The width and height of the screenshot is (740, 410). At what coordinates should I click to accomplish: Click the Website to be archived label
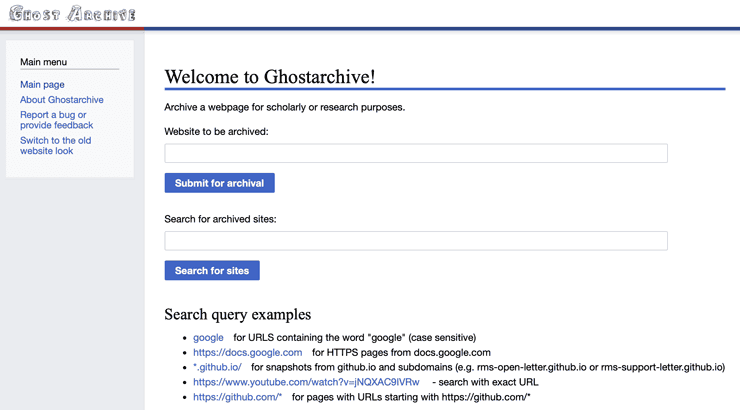coord(216,131)
